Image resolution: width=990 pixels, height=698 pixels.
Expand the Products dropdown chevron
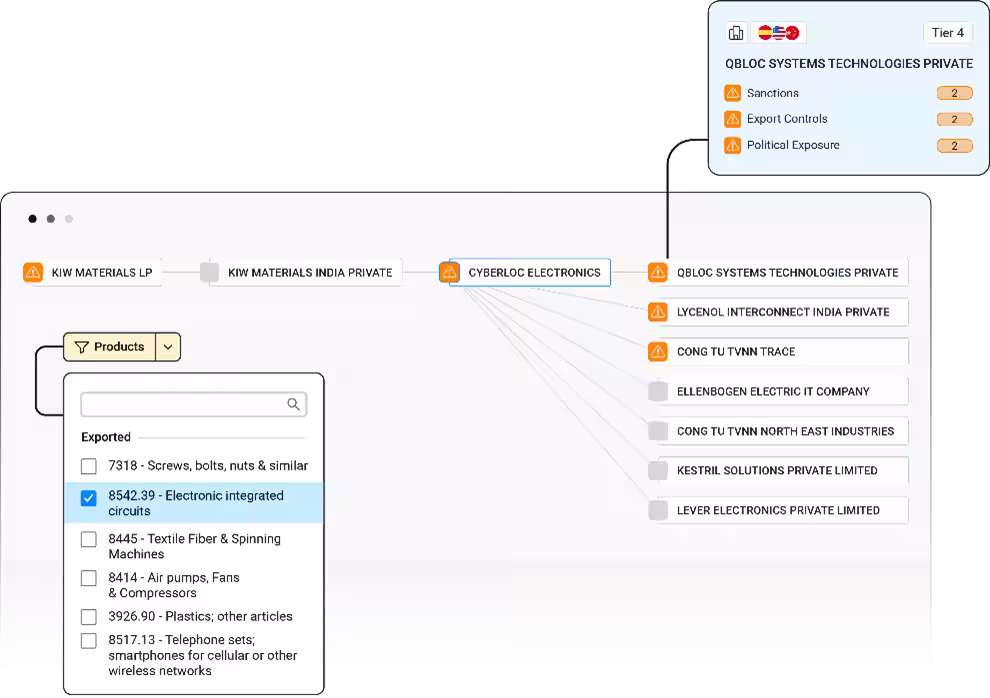pos(168,347)
